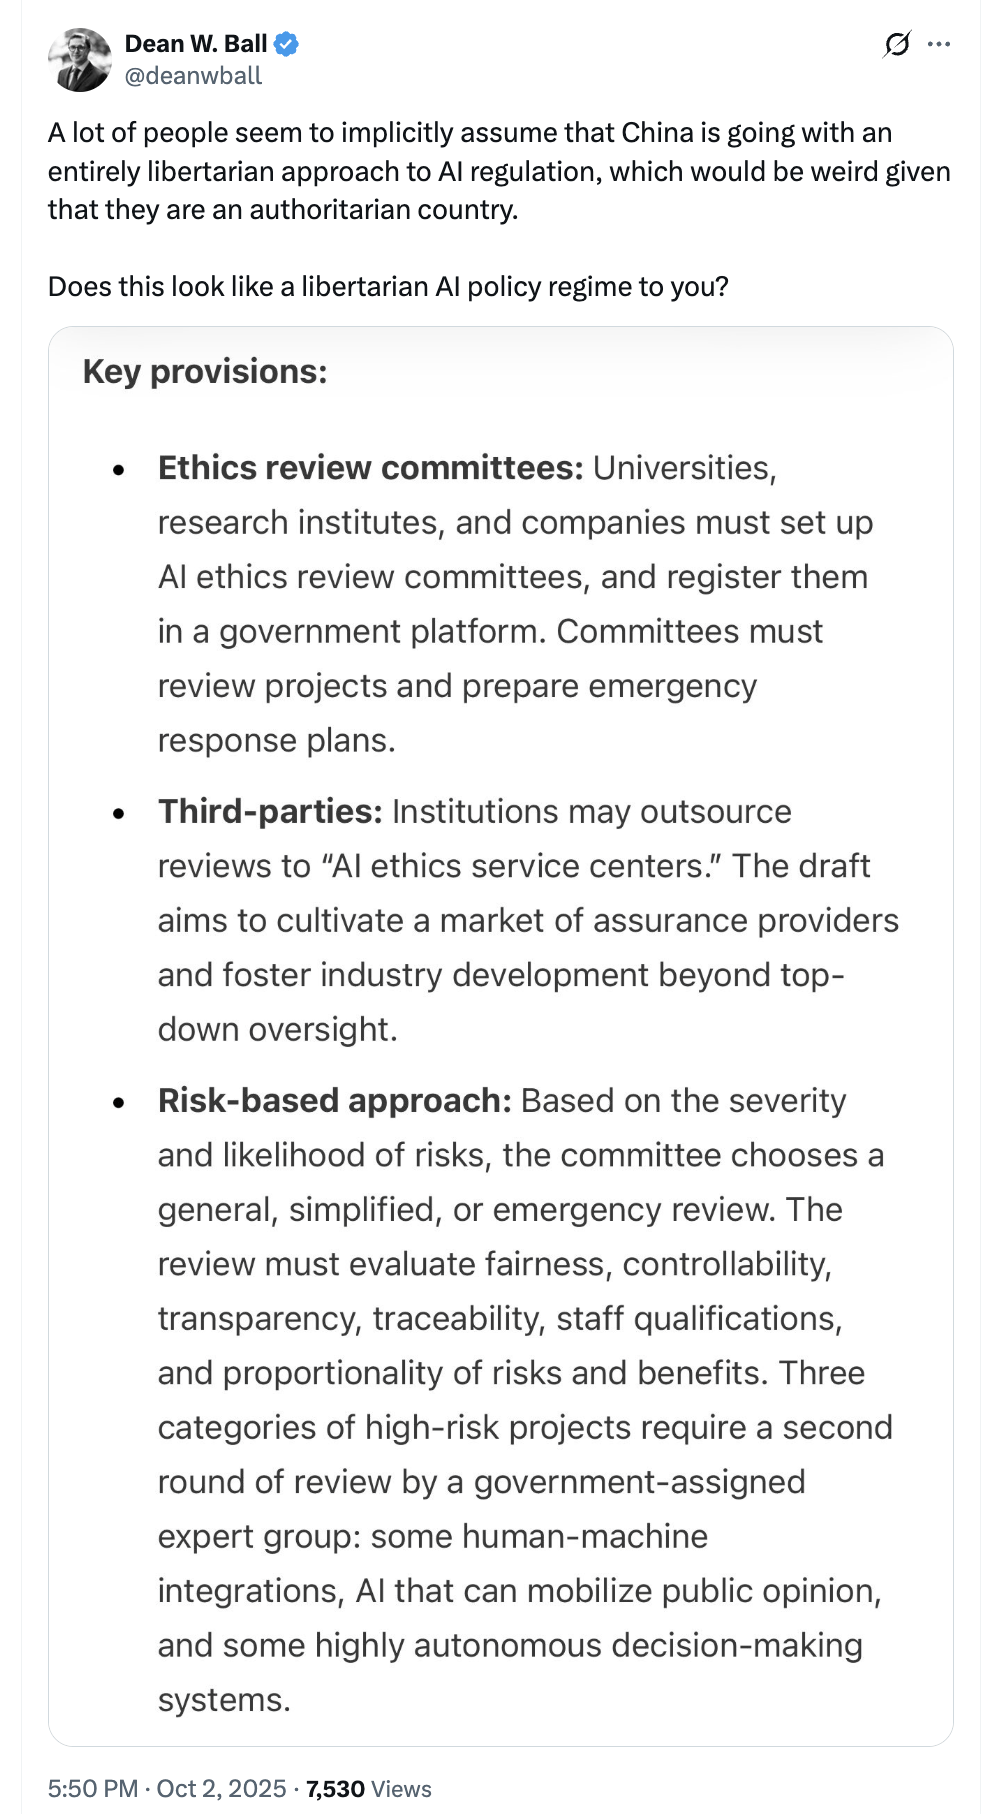Click the bullet dot beside Ethics review committees
Screen dimensions: 1004x1814
[120, 470]
